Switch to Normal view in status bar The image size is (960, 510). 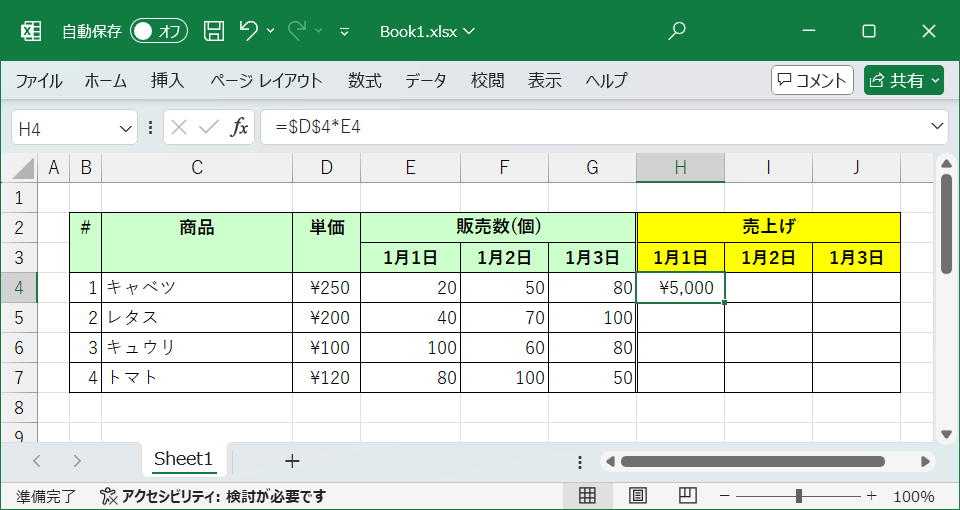tap(588, 496)
